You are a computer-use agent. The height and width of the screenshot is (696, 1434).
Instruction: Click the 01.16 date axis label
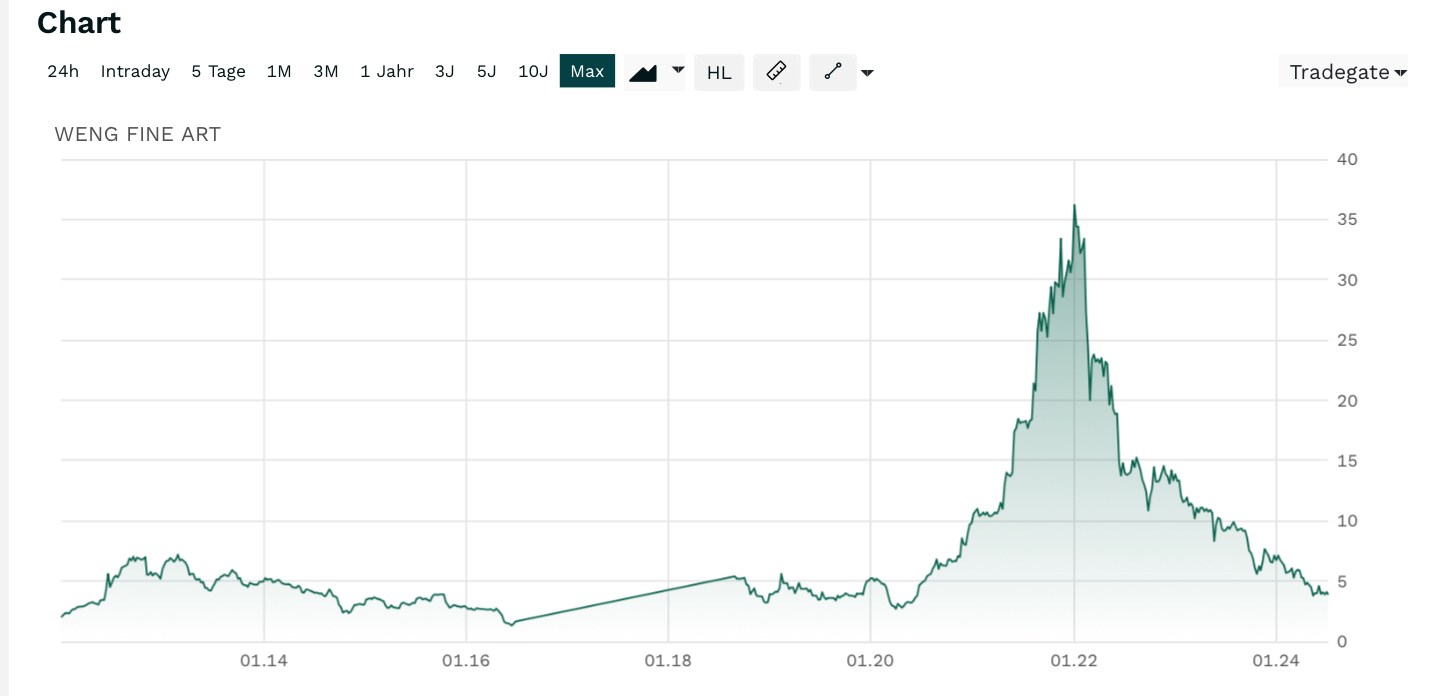(x=466, y=661)
